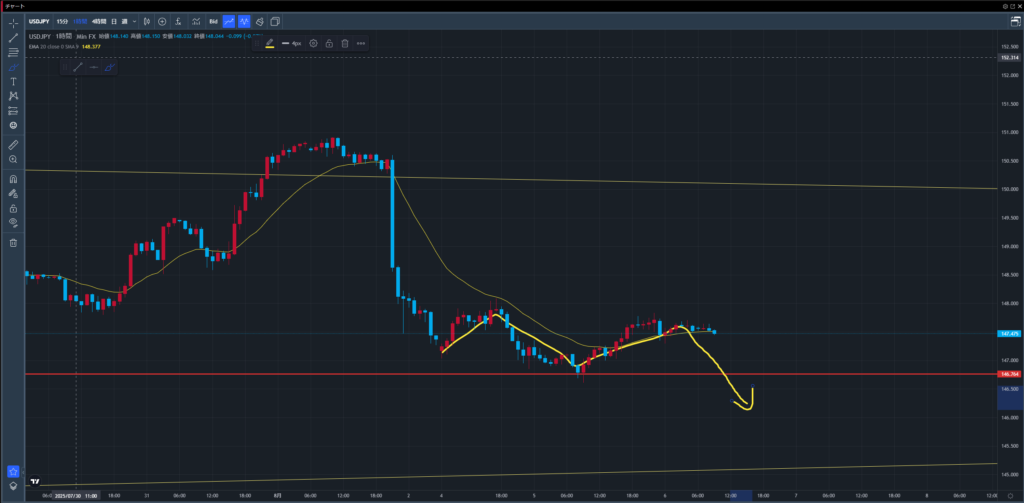Viewport: 1024px width, 503px height.
Task: Lock the selected drawing in floating toolbar
Action: click(329, 43)
